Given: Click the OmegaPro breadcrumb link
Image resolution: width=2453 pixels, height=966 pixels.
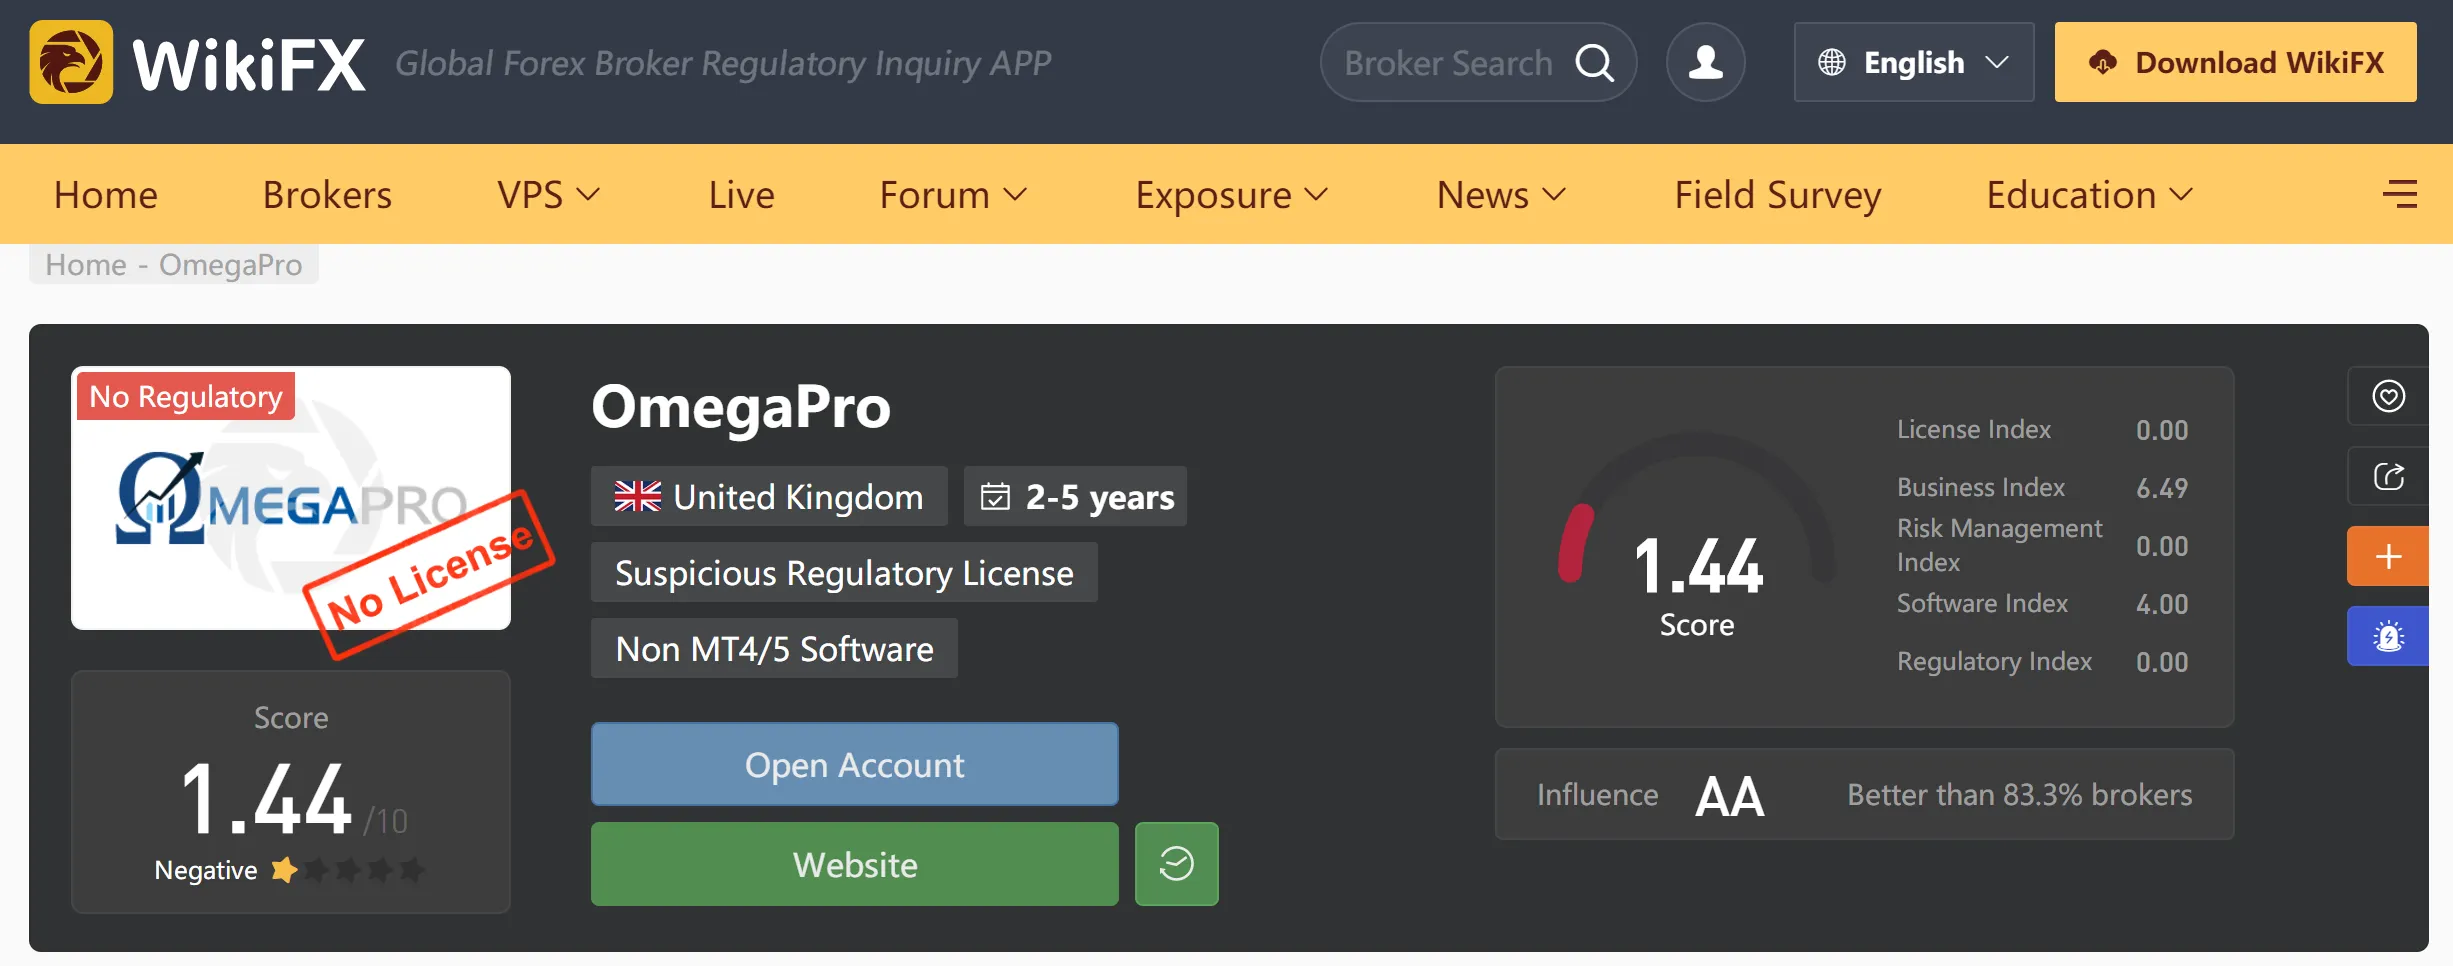Looking at the screenshot, I should (230, 264).
